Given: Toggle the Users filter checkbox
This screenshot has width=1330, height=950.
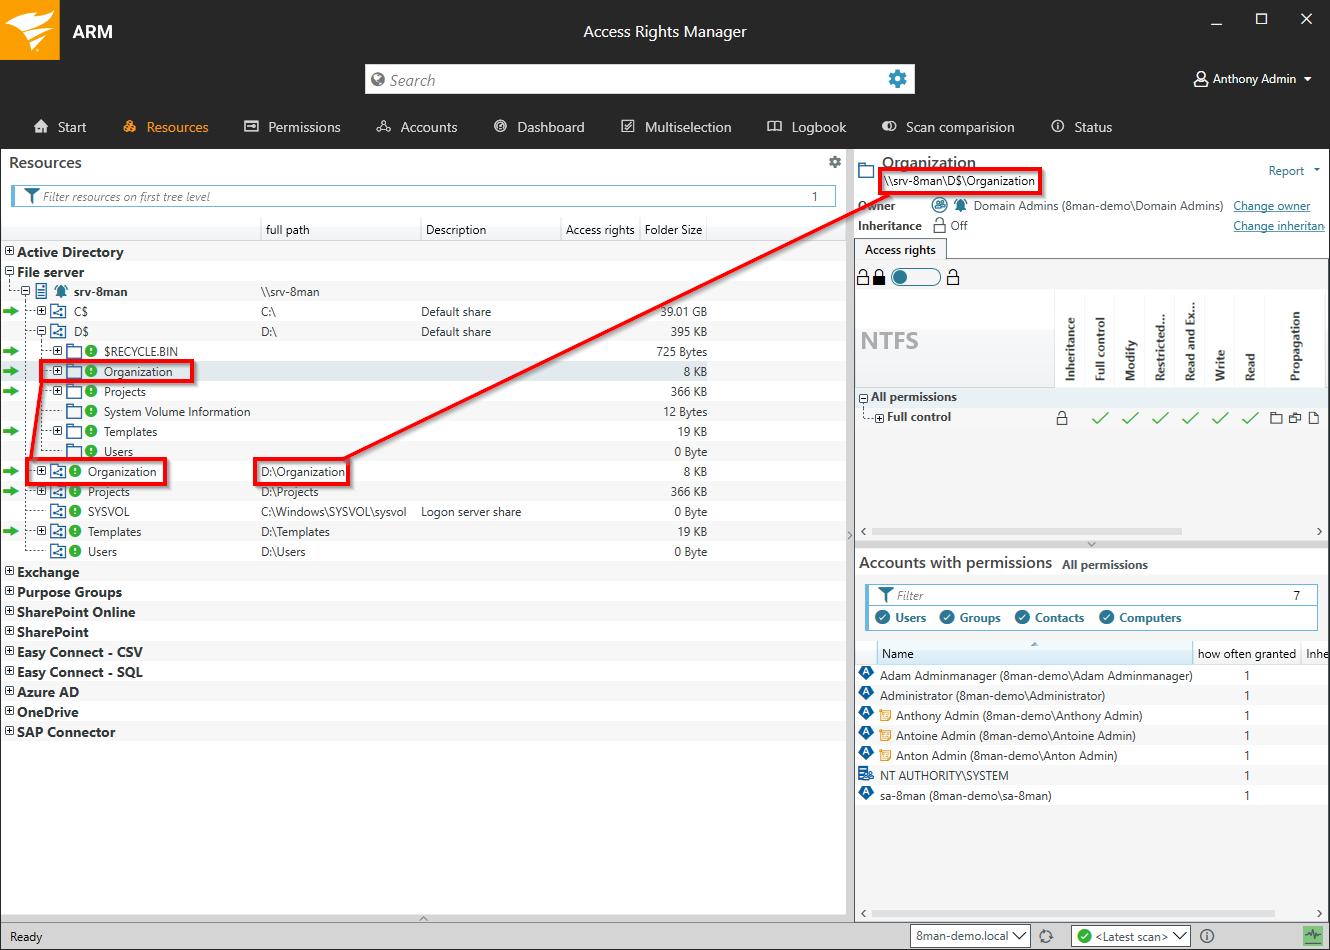Looking at the screenshot, I should 883,617.
